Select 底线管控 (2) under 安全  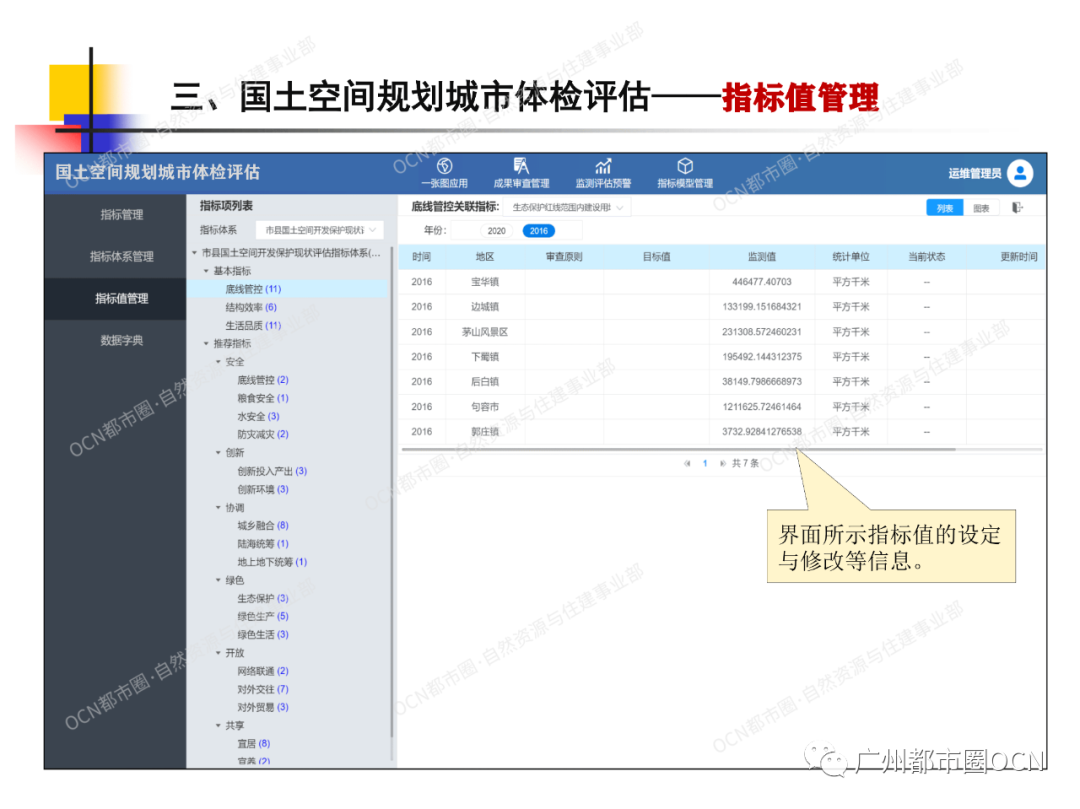tap(262, 380)
